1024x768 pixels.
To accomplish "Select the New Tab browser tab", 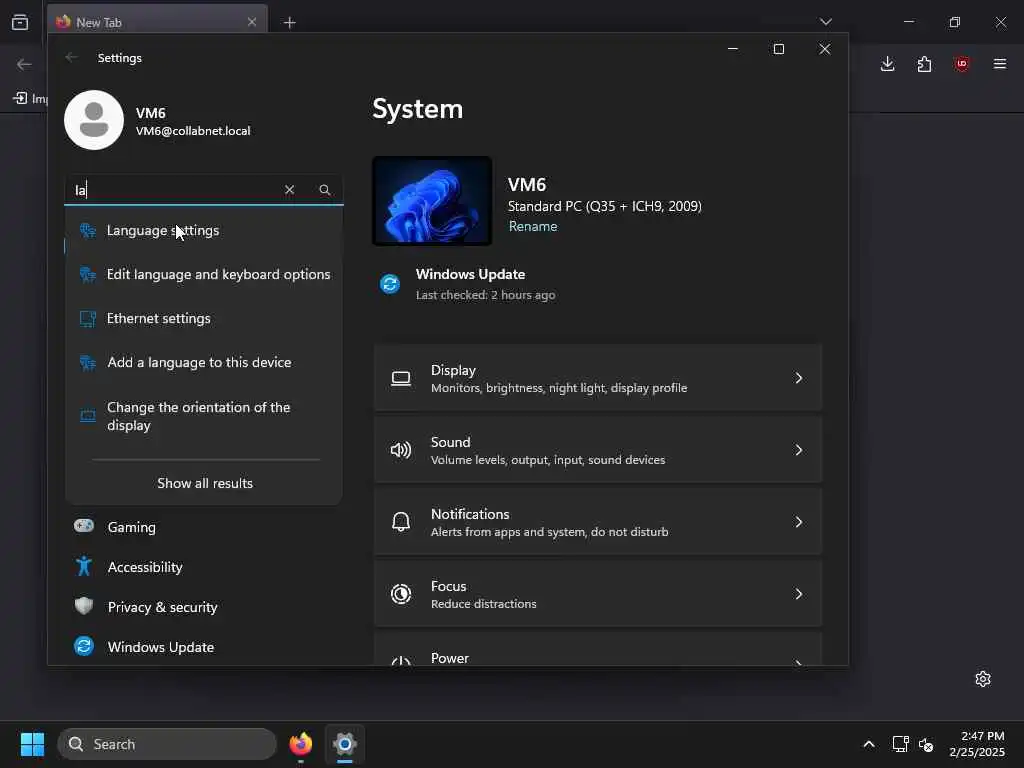I will click(x=157, y=22).
